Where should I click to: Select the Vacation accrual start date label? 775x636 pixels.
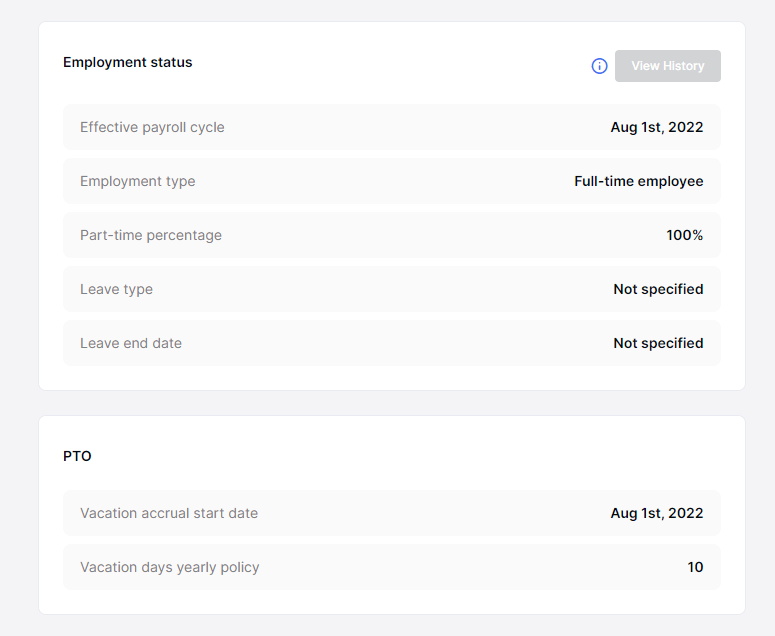(169, 513)
